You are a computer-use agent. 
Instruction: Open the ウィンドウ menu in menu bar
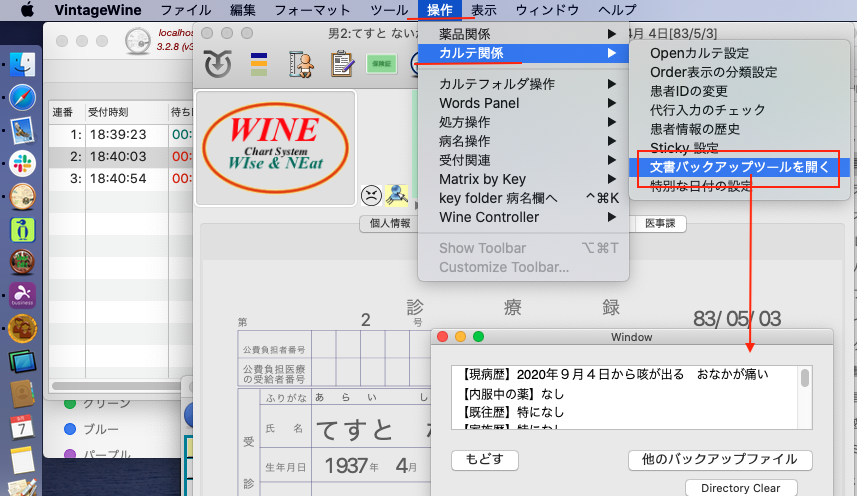click(548, 10)
